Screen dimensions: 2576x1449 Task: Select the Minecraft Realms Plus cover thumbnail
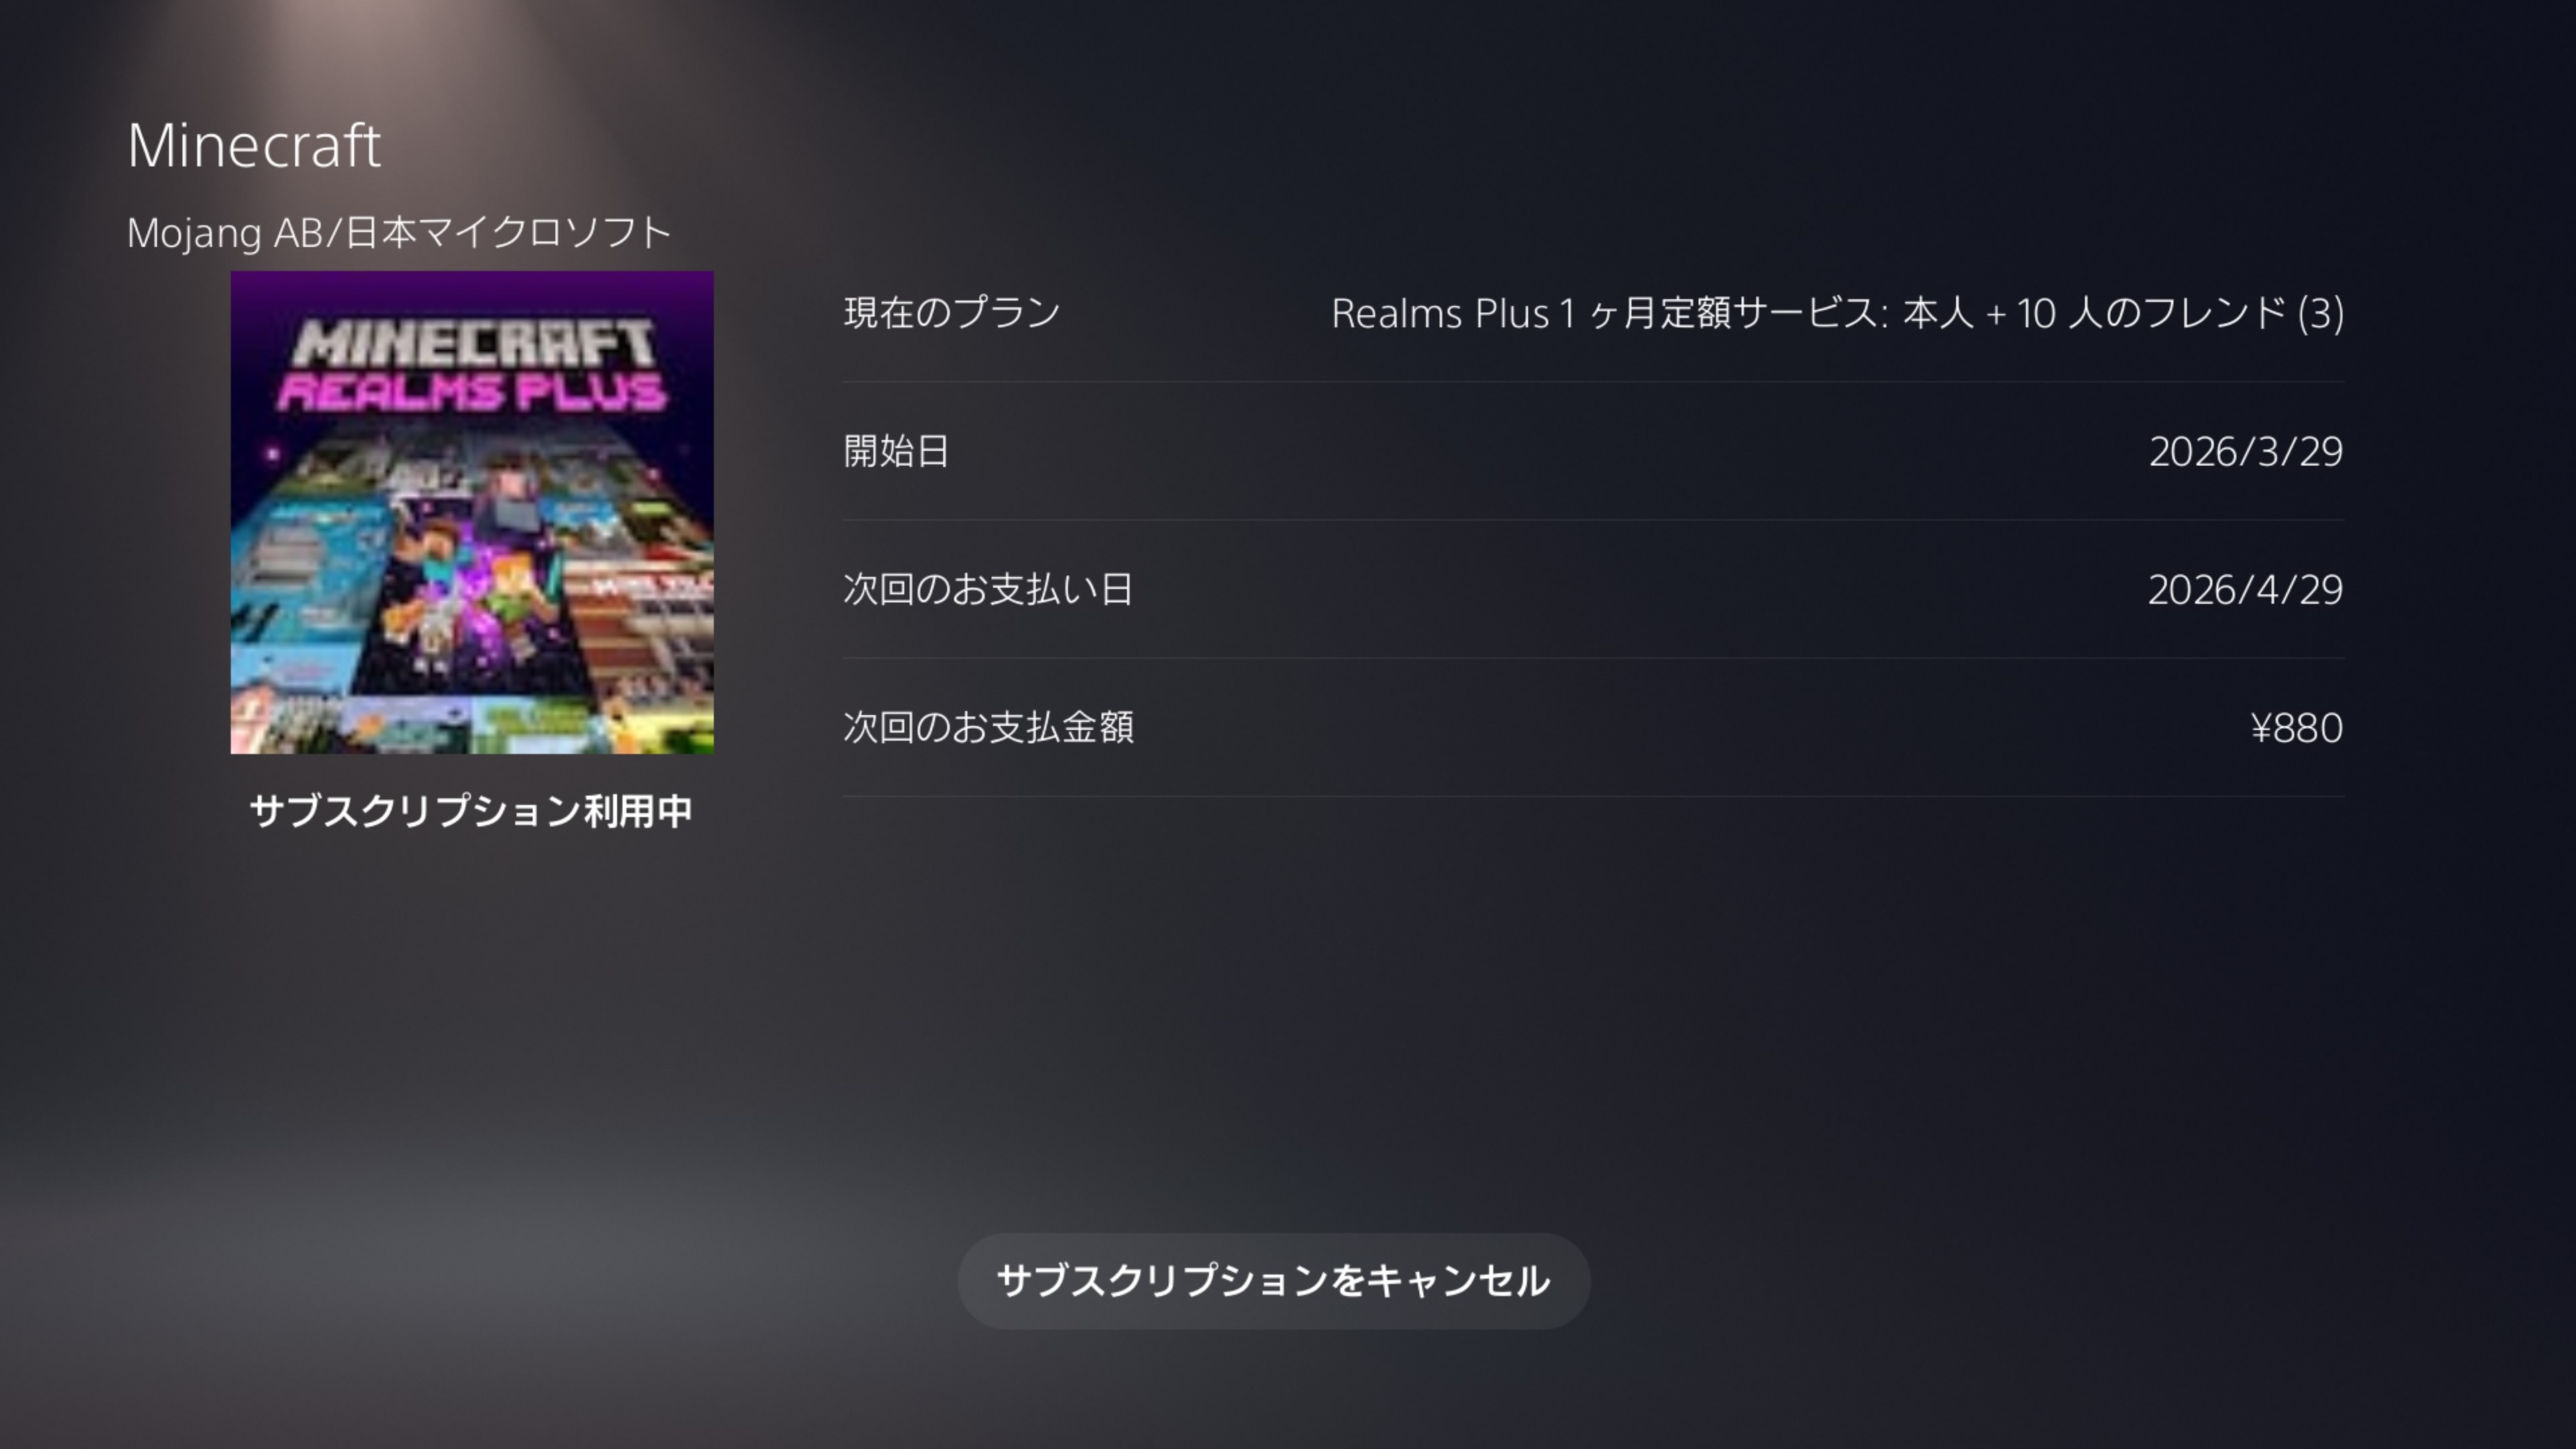pyautogui.click(x=472, y=512)
